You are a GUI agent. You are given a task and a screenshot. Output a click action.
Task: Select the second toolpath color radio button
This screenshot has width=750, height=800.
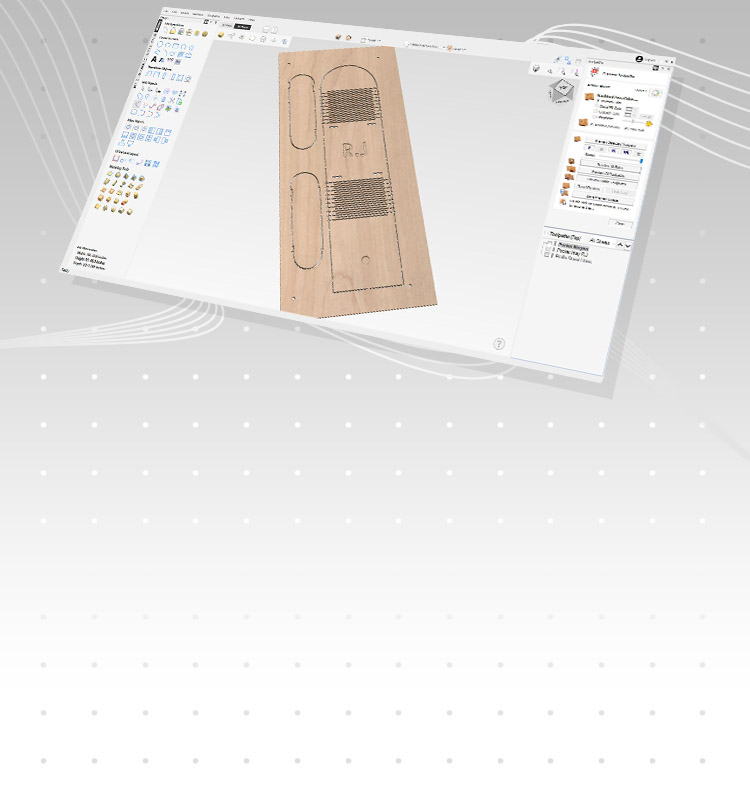[596, 111]
